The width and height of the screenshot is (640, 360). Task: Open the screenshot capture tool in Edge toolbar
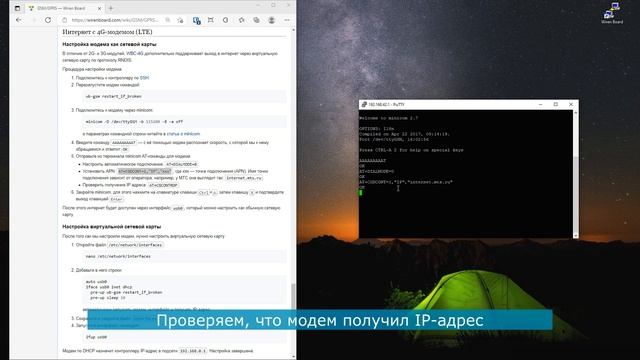pos(211,20)
